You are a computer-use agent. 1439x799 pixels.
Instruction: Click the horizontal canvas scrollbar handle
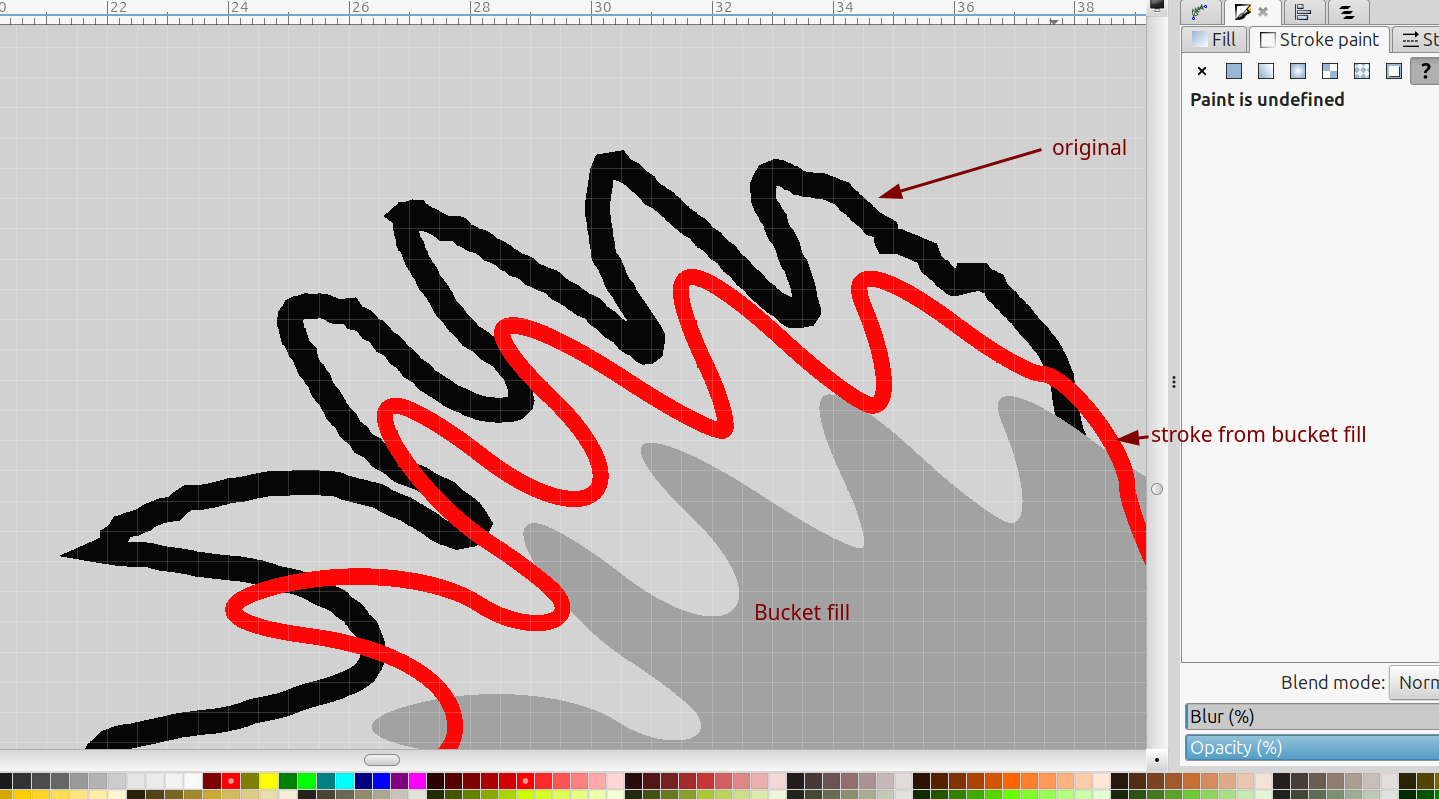click(381, 760)
